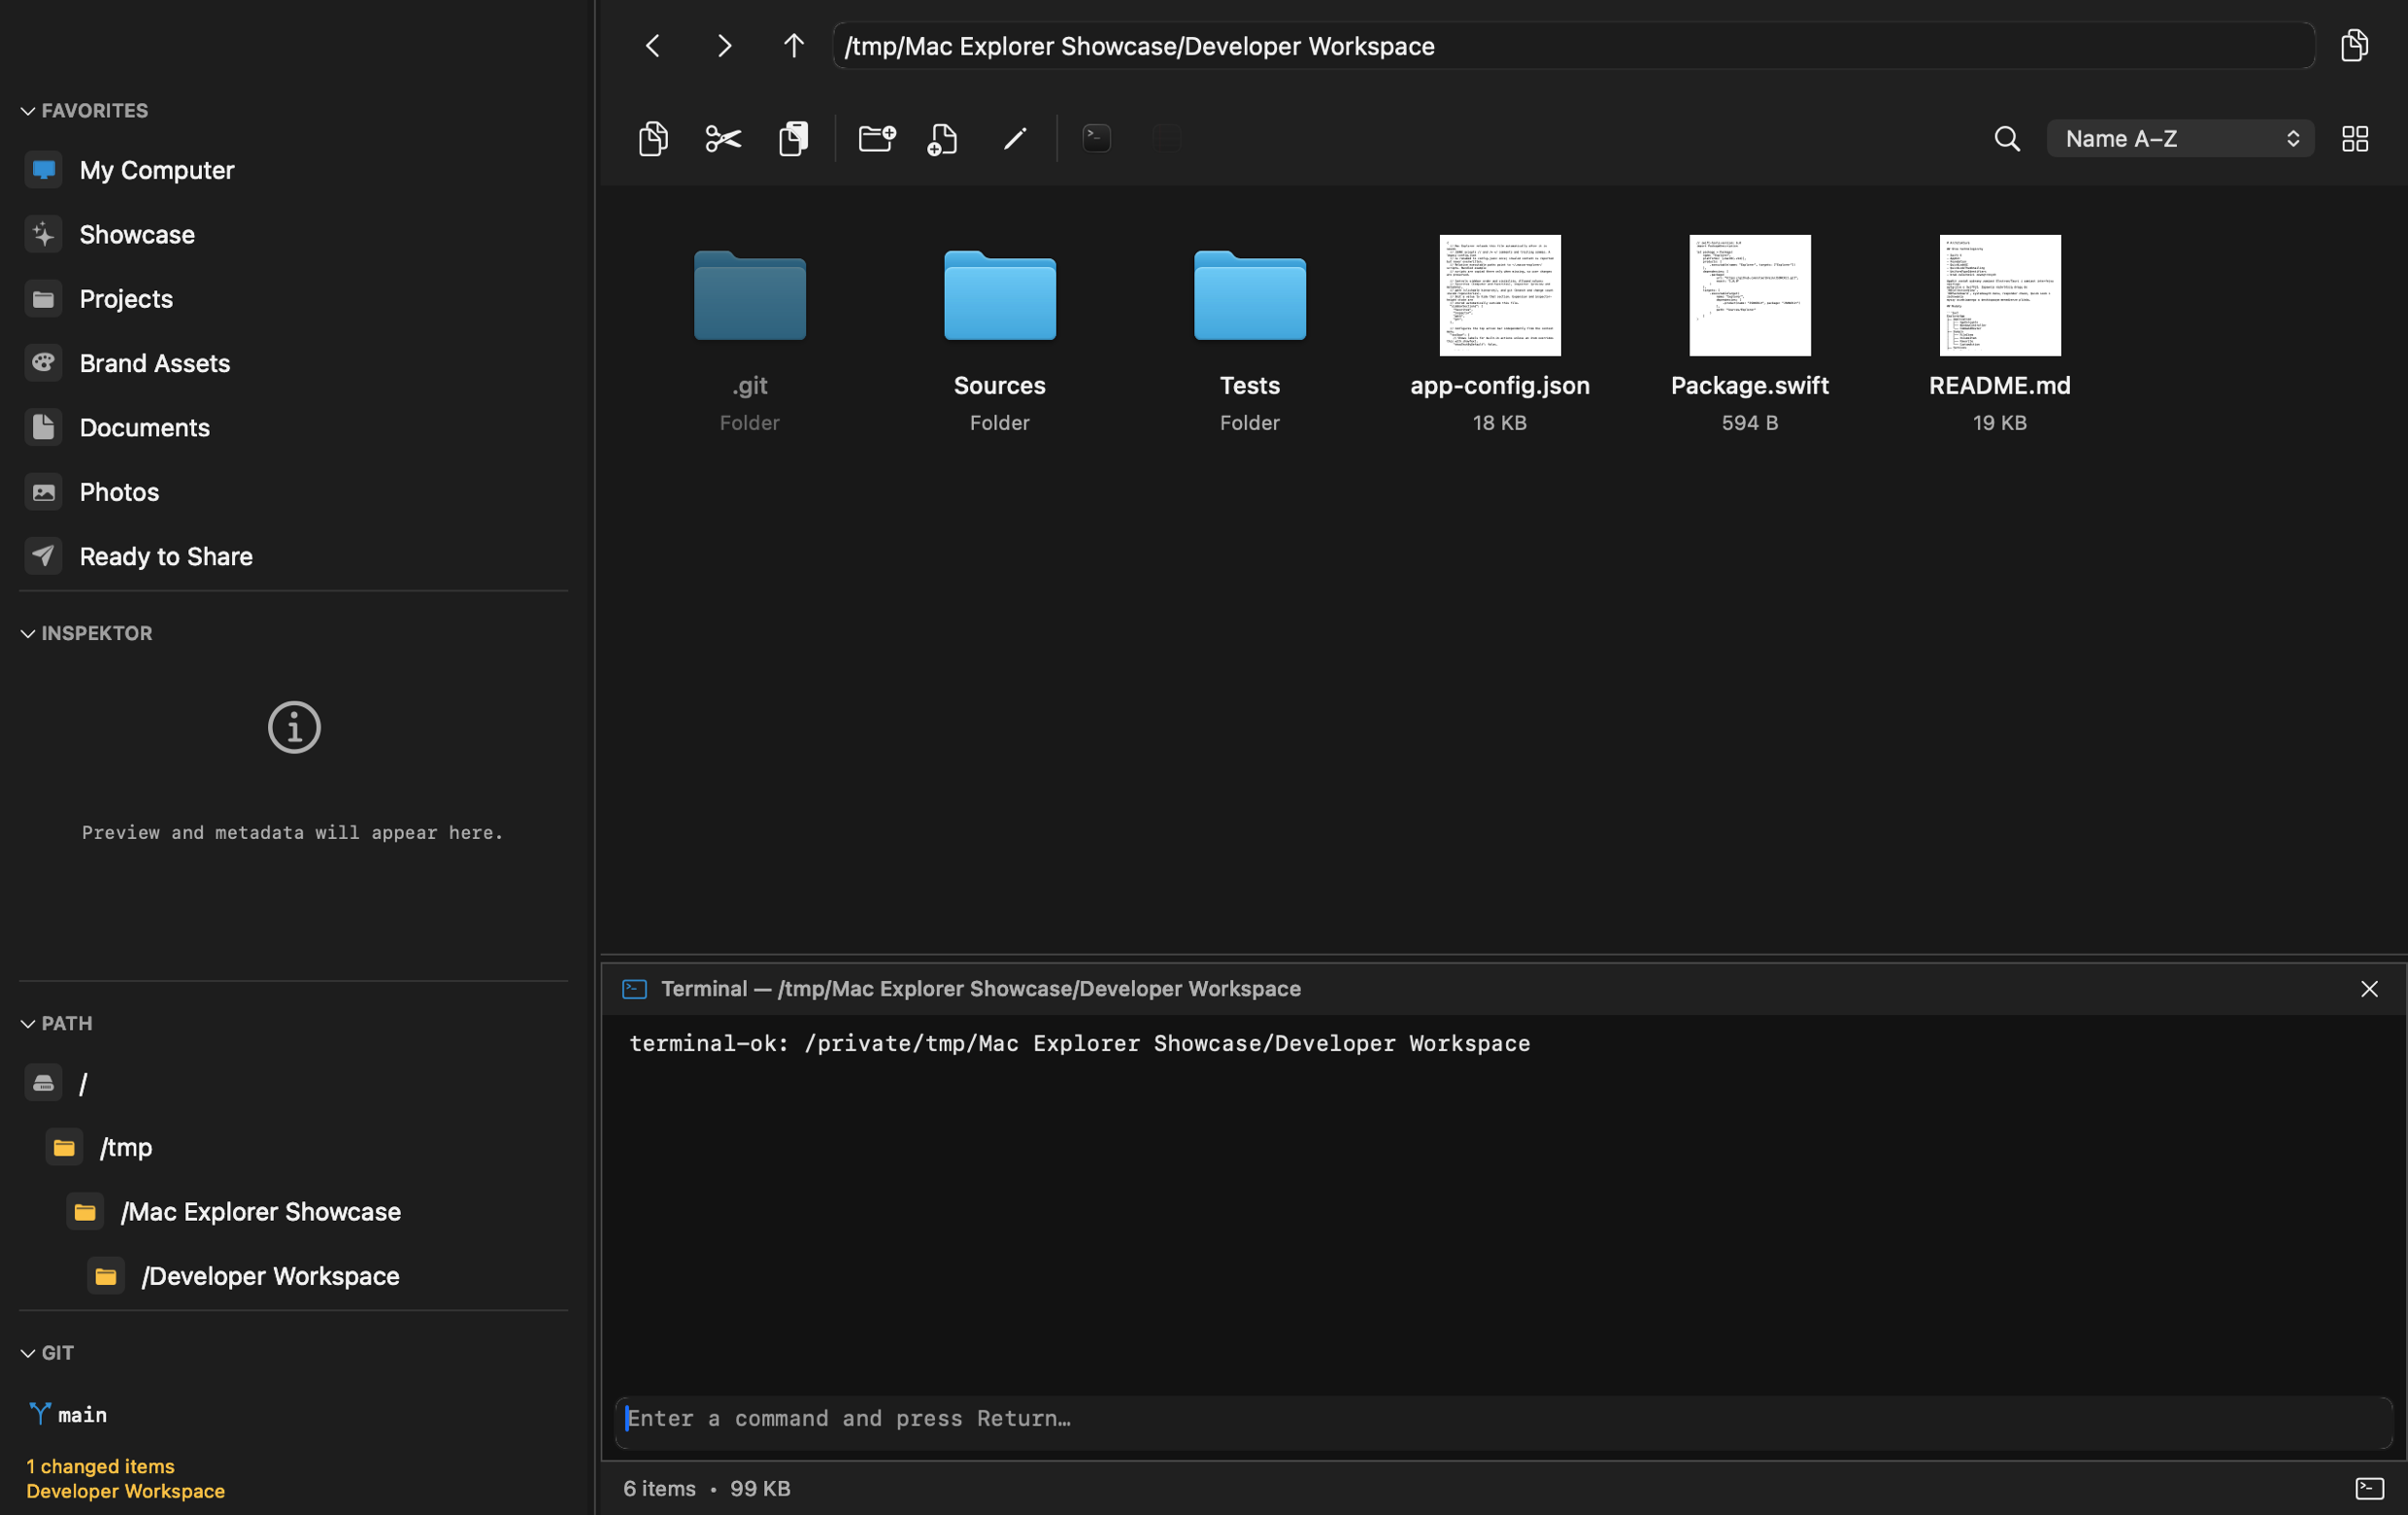Click the Ready to Share paper-plane icon
The image size is (2408, 1515).
[x=43, y=557]
